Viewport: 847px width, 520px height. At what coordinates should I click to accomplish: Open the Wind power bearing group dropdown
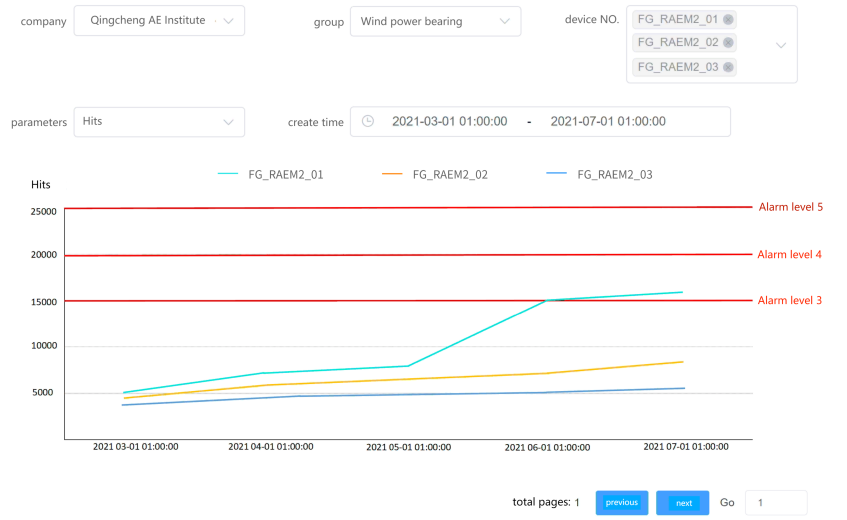435,22
